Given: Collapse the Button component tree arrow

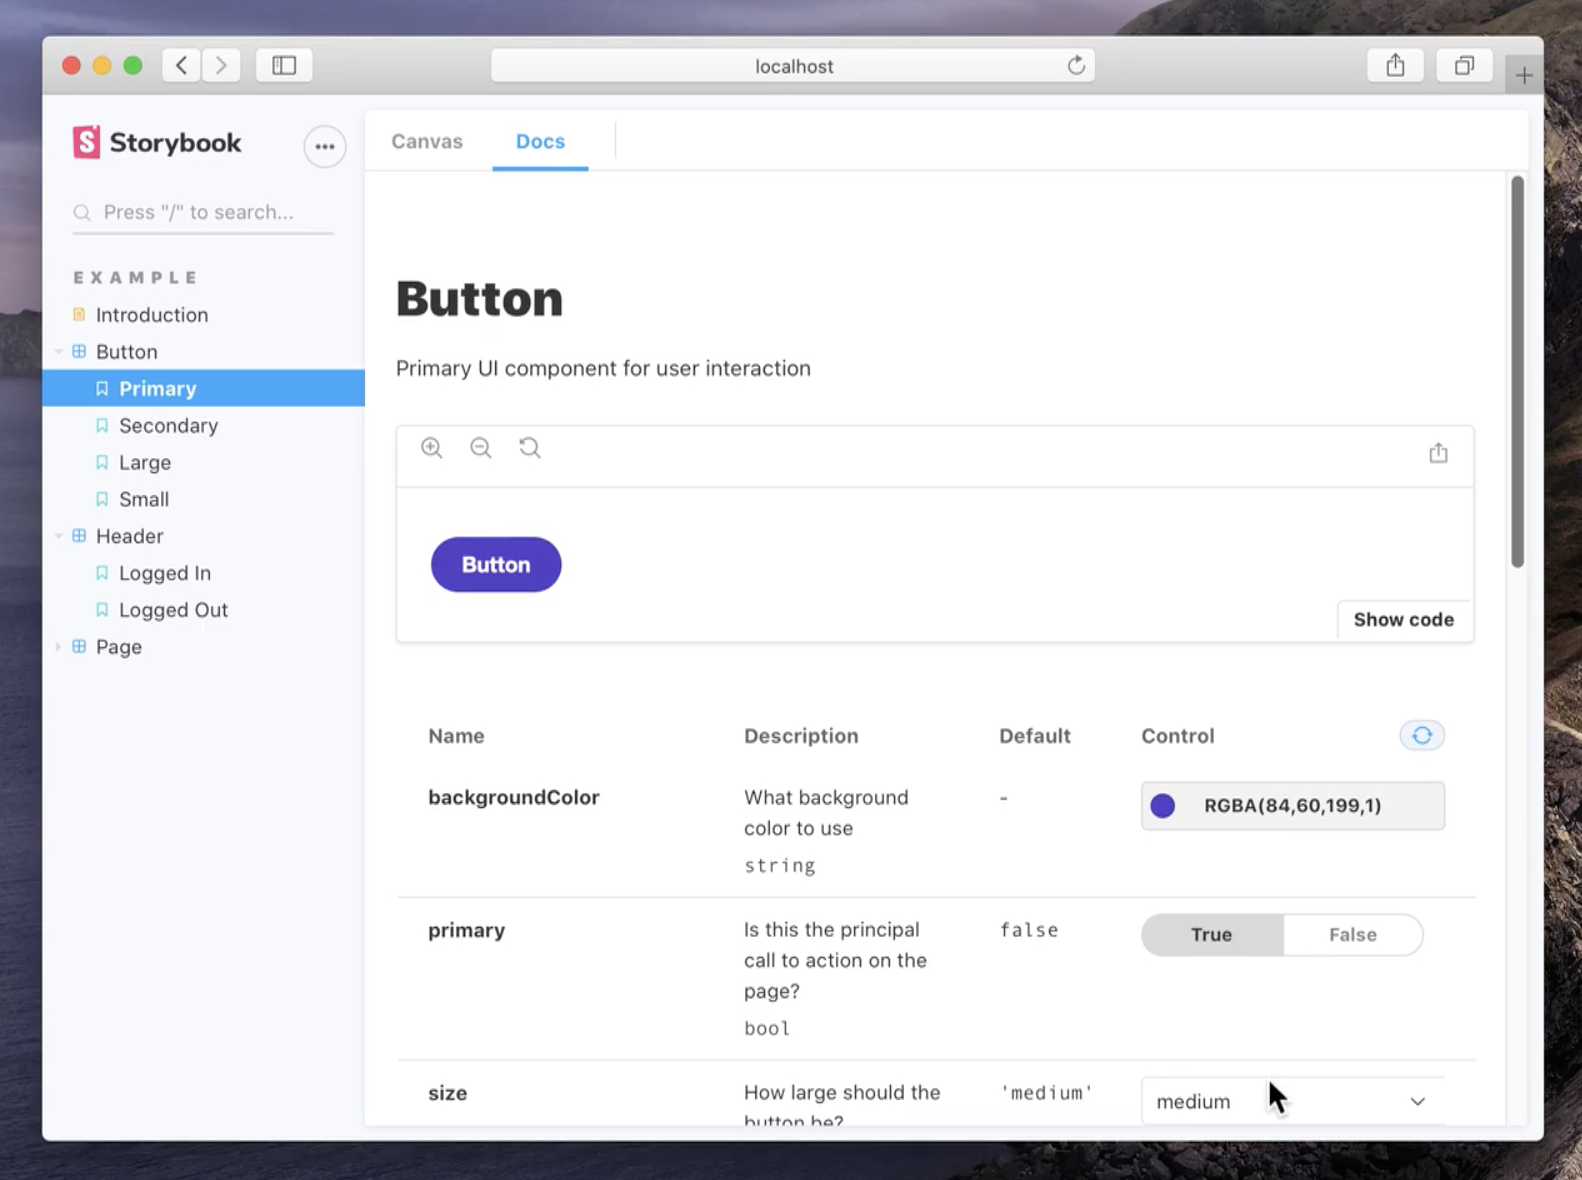Looking at the screenshot, I should coord(59,352).
